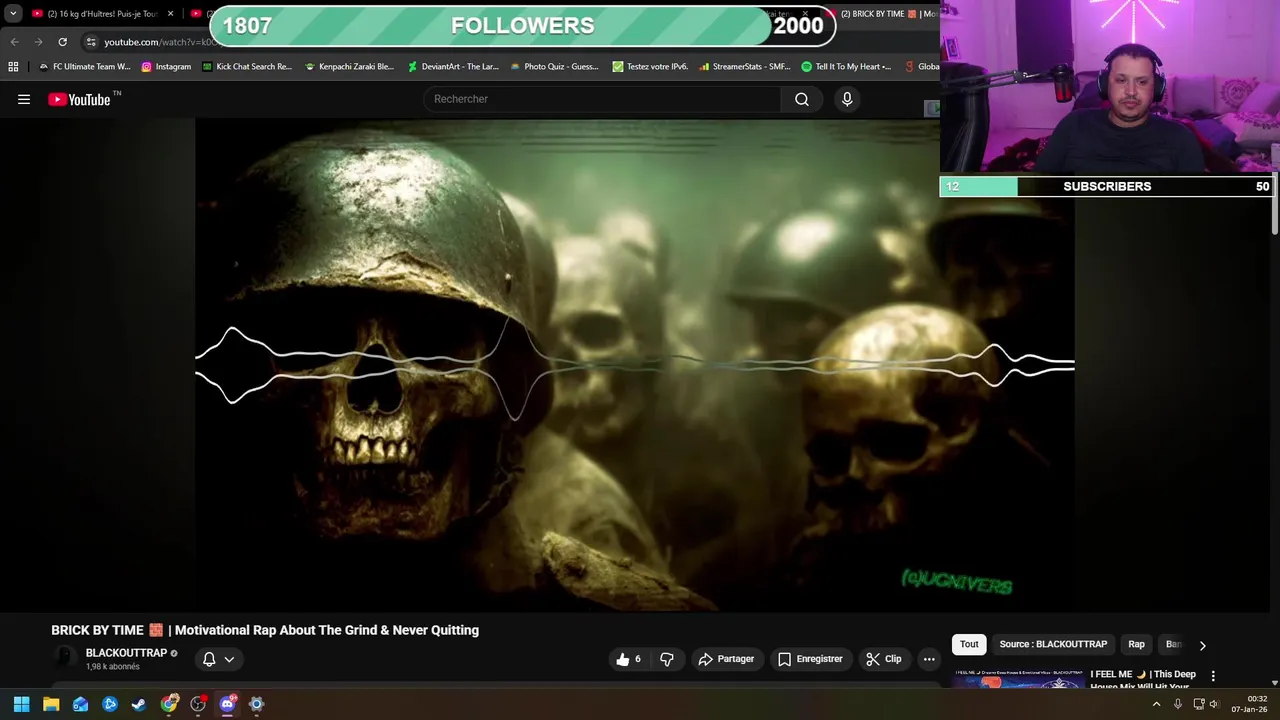1280x720 pixels.
Task: Click the 1,98 k abonnés subscriber count
Action: tap(113, 667)
